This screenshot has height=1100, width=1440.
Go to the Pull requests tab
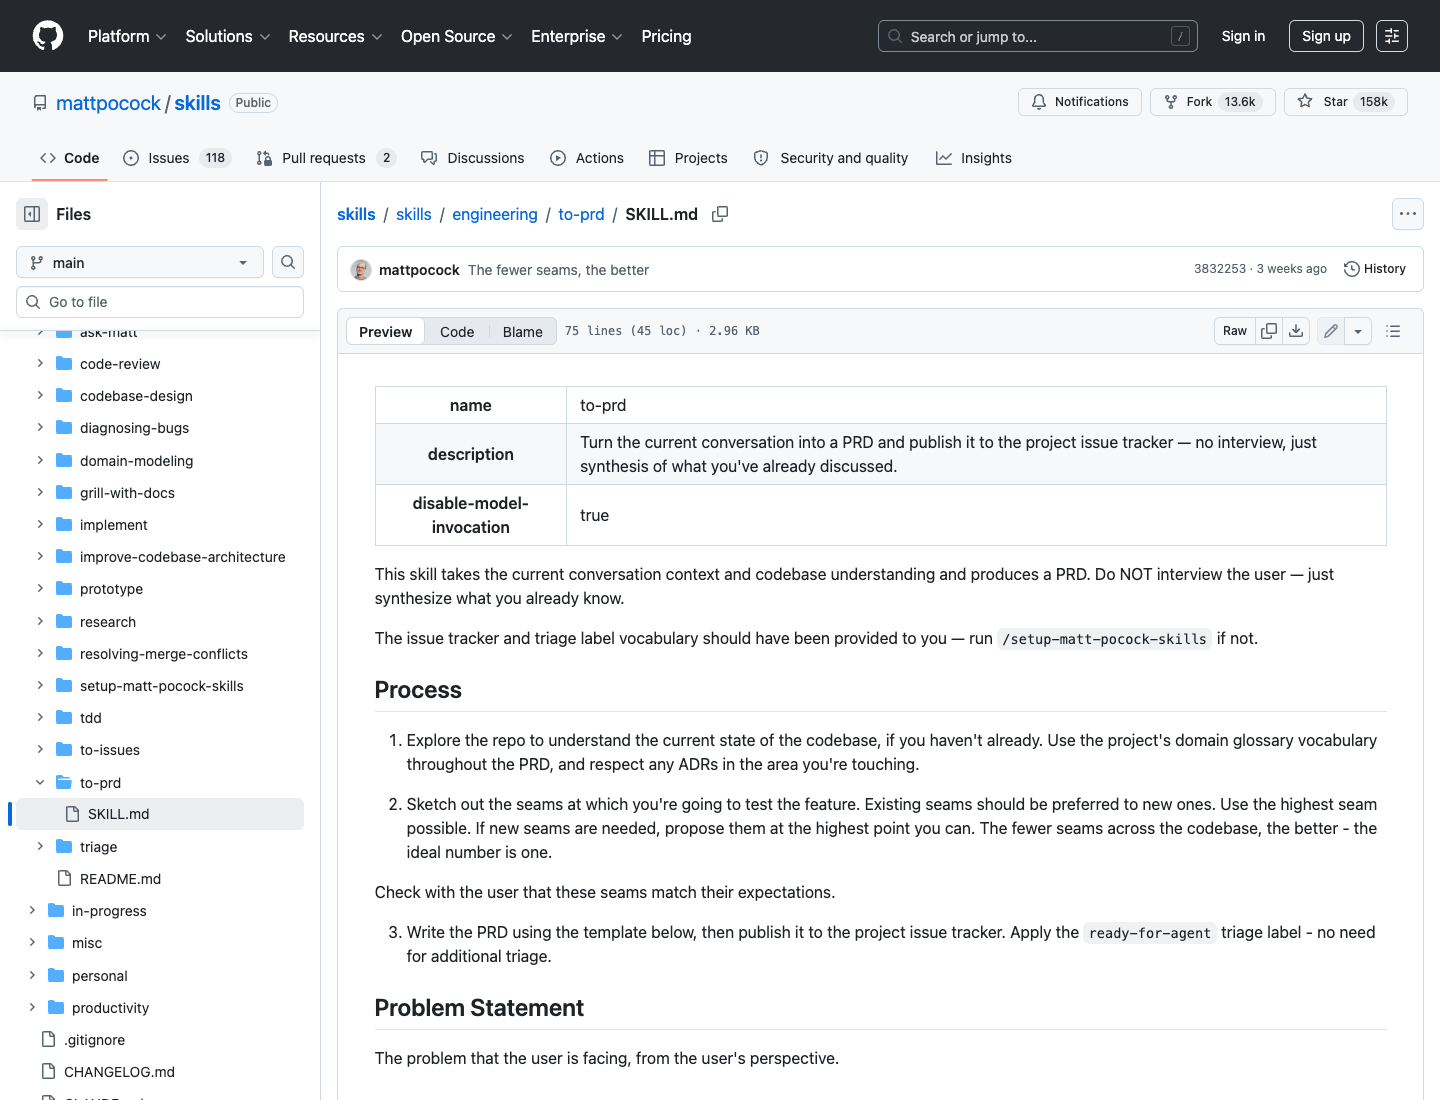326,158
